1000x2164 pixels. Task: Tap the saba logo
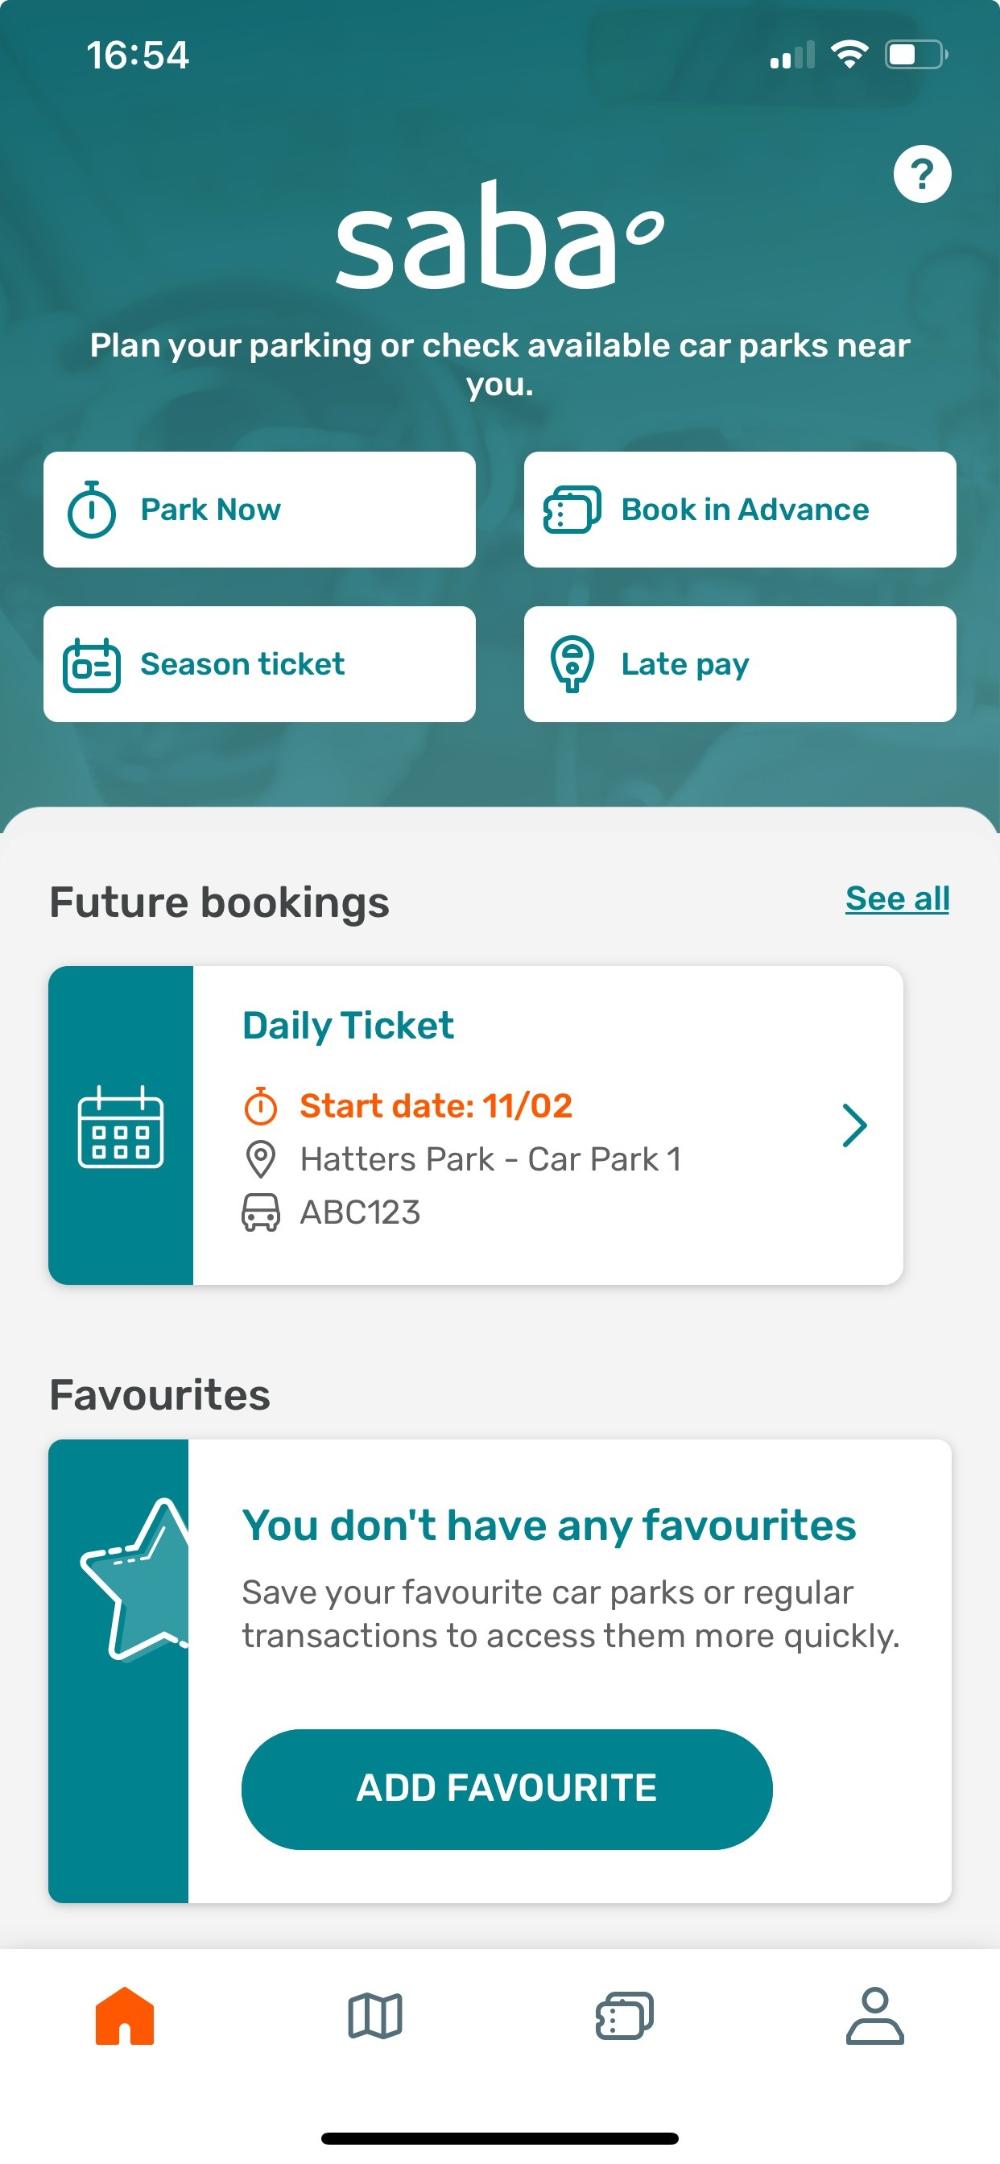point(498,238)
